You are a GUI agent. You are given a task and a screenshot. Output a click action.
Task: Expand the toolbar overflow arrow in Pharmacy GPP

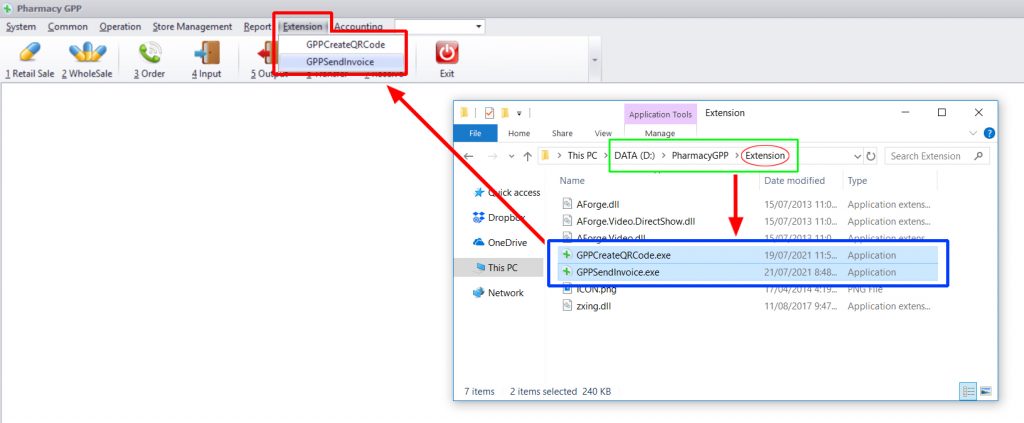[x=594, y=59]
